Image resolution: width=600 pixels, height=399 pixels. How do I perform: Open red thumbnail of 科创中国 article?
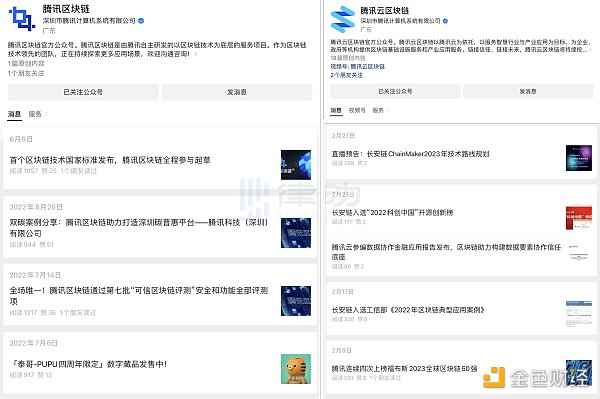579,218
